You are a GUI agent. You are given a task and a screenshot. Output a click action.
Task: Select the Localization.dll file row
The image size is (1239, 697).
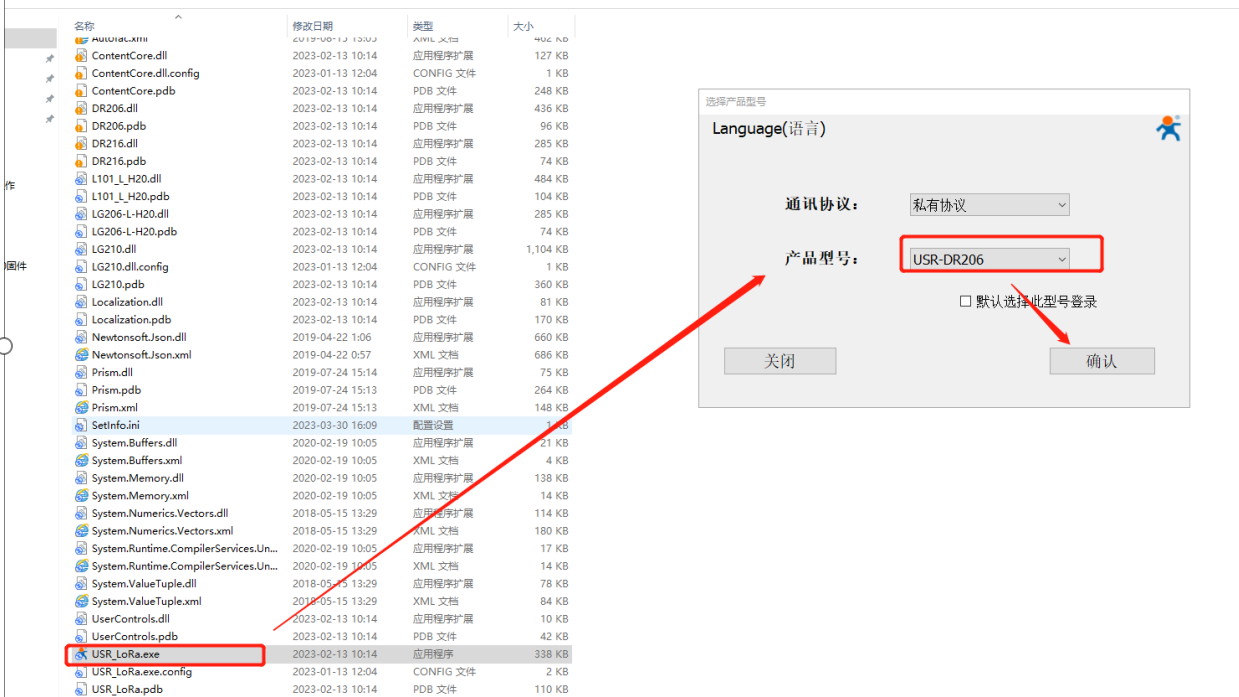pyautogui.click(x=127, y=302)
